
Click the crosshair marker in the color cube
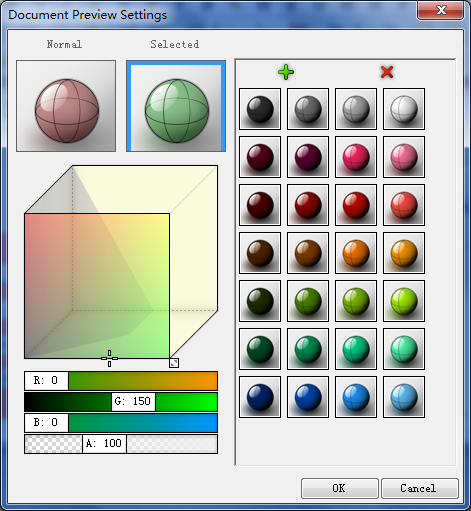pos(109,358)
